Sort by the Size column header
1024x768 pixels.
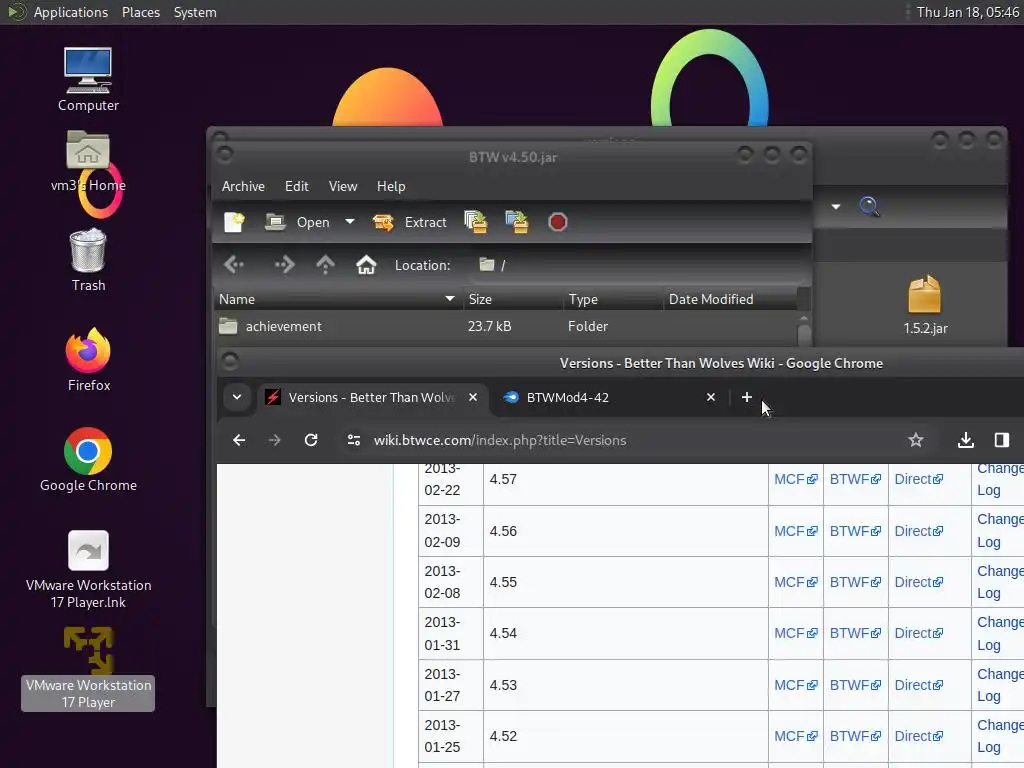coord(513,299)
